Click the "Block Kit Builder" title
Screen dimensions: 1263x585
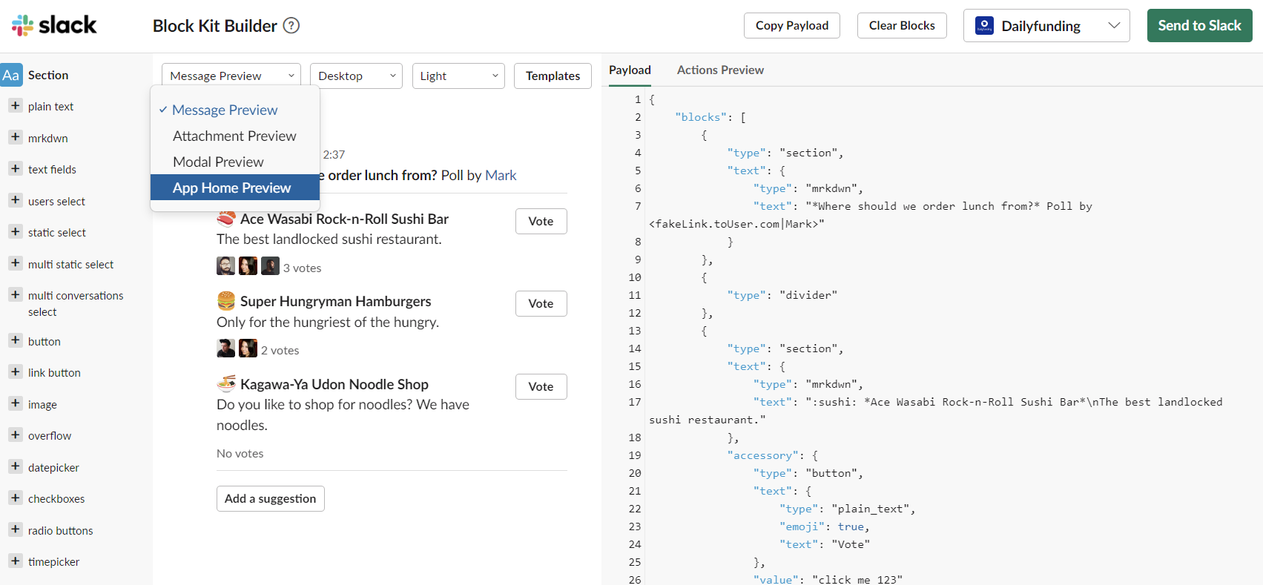215,26
